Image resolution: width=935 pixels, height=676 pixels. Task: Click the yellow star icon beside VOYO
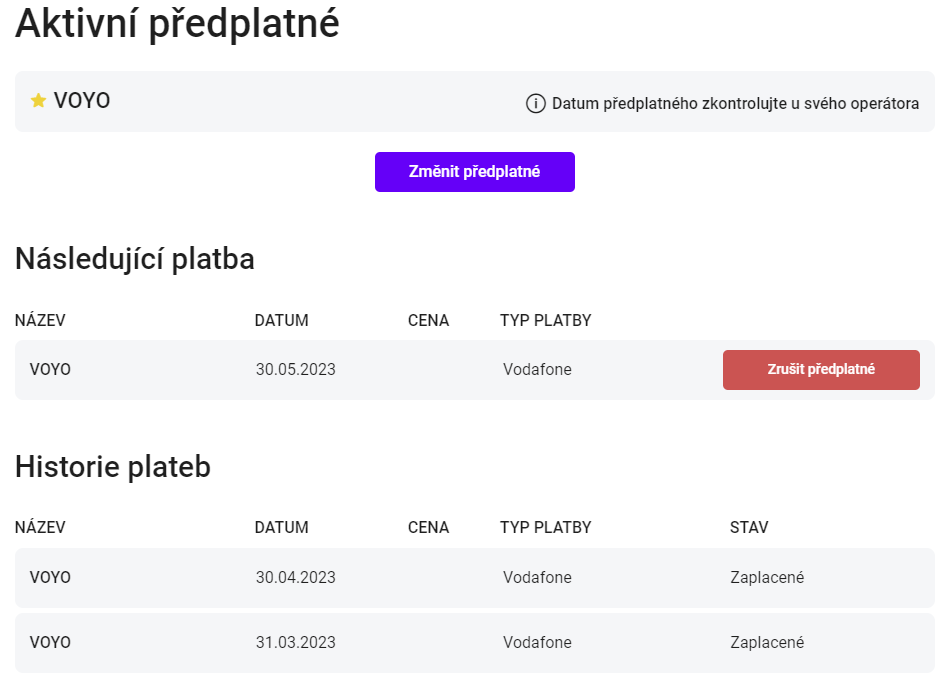point(38,101)
